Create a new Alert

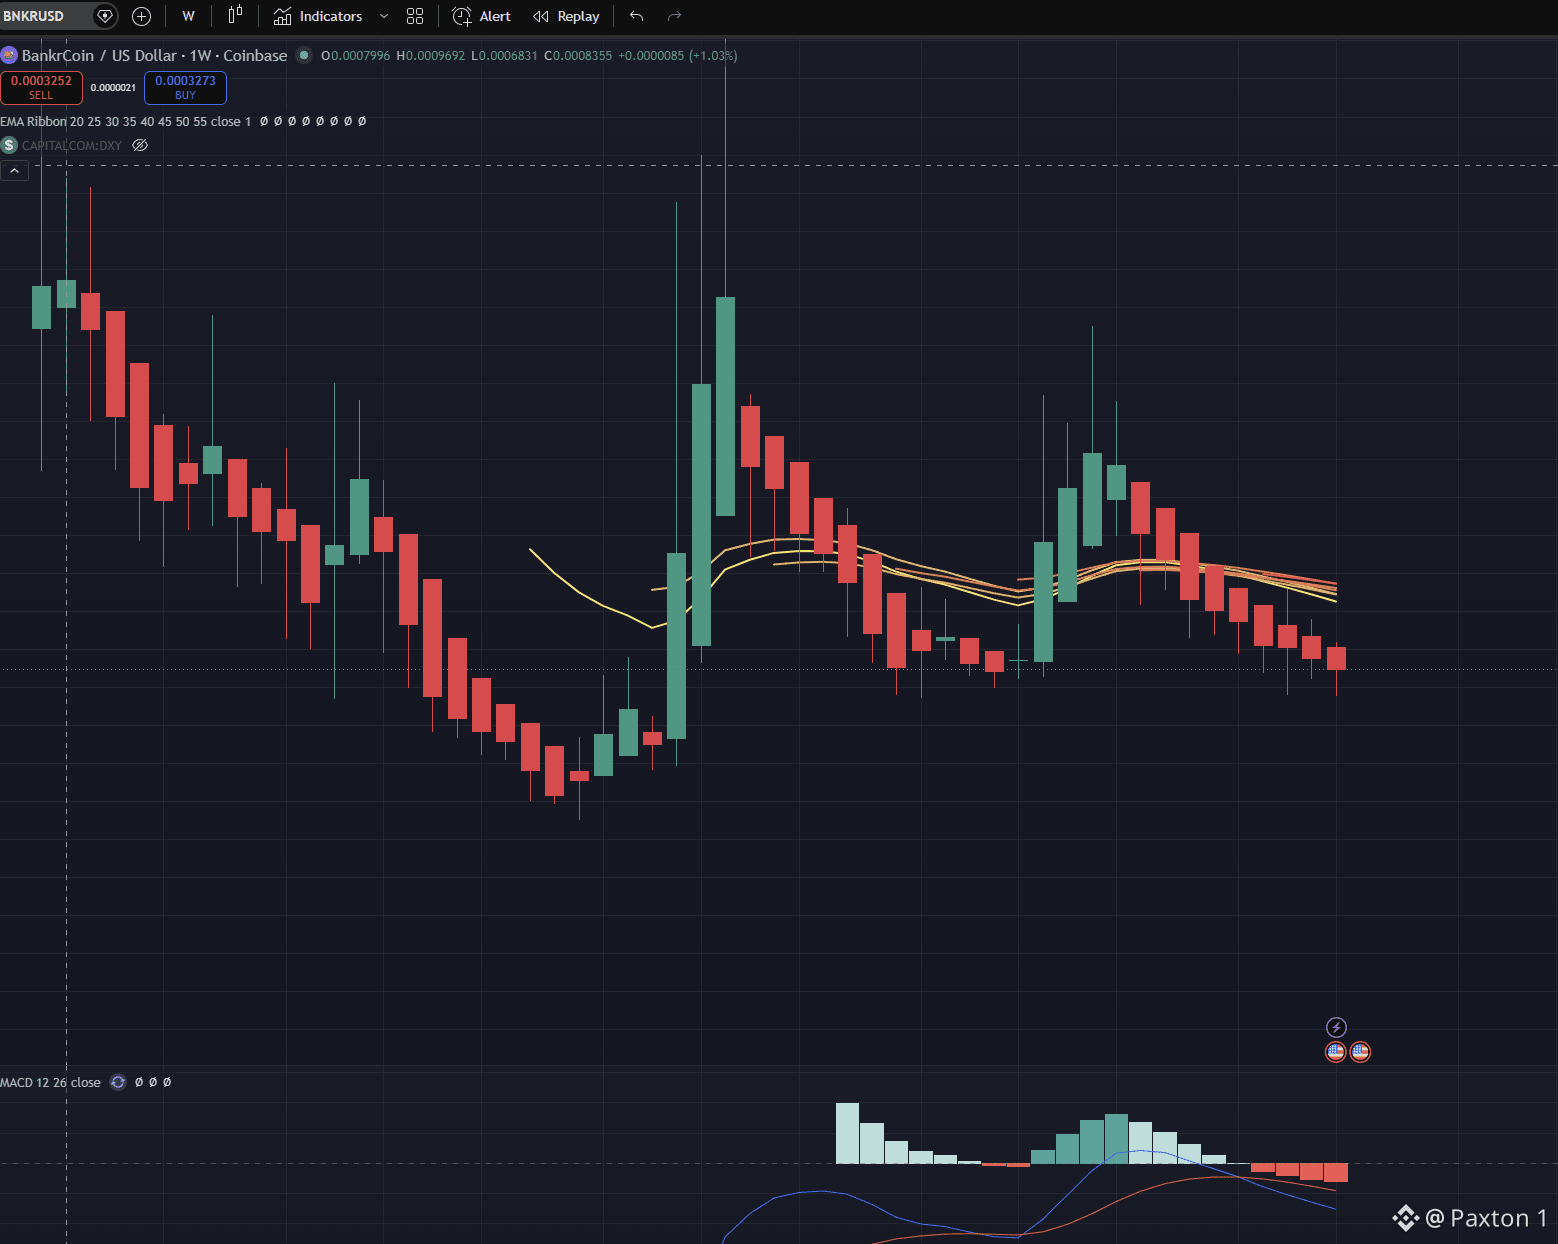(482, 16)
